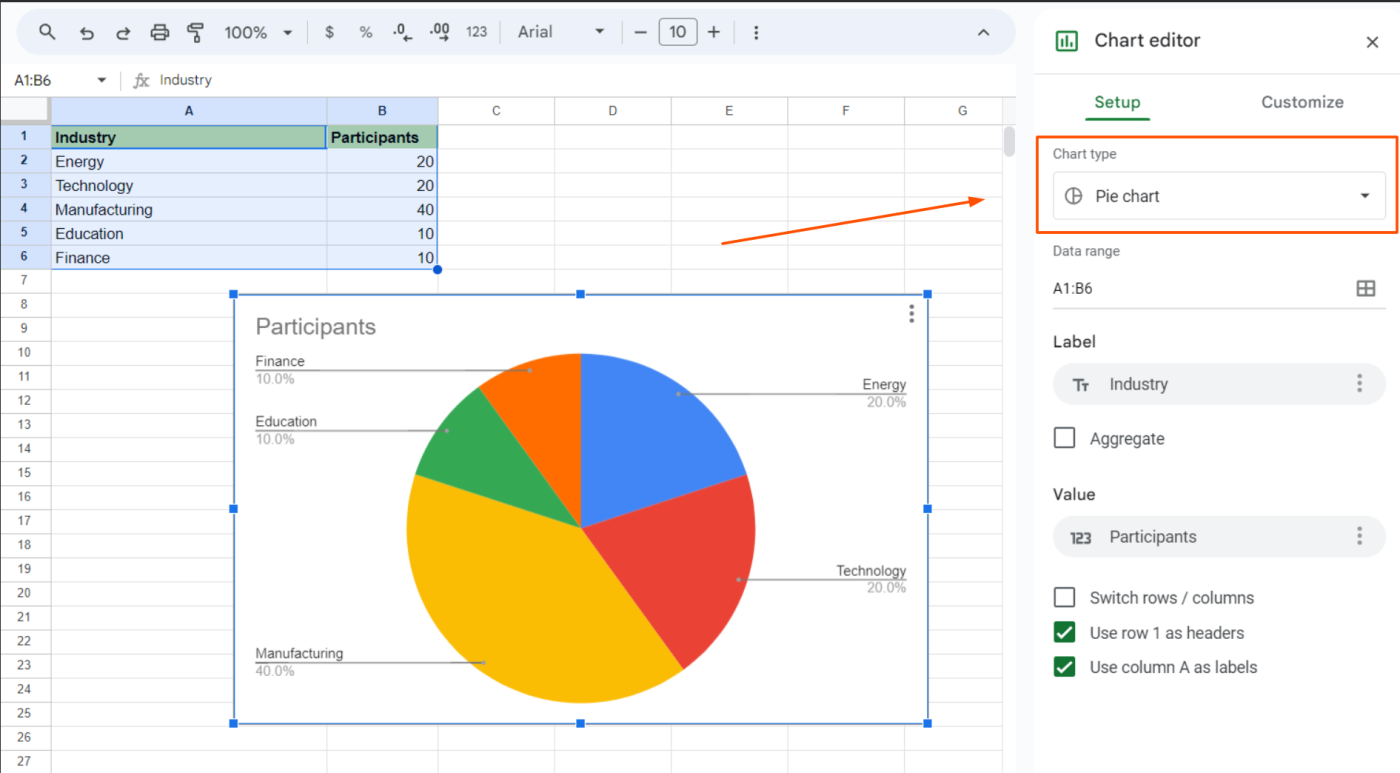The height and width of the screenshot is (773, 1400).
Task: Enable Switch rows / columns
Action: (1065, 597)
